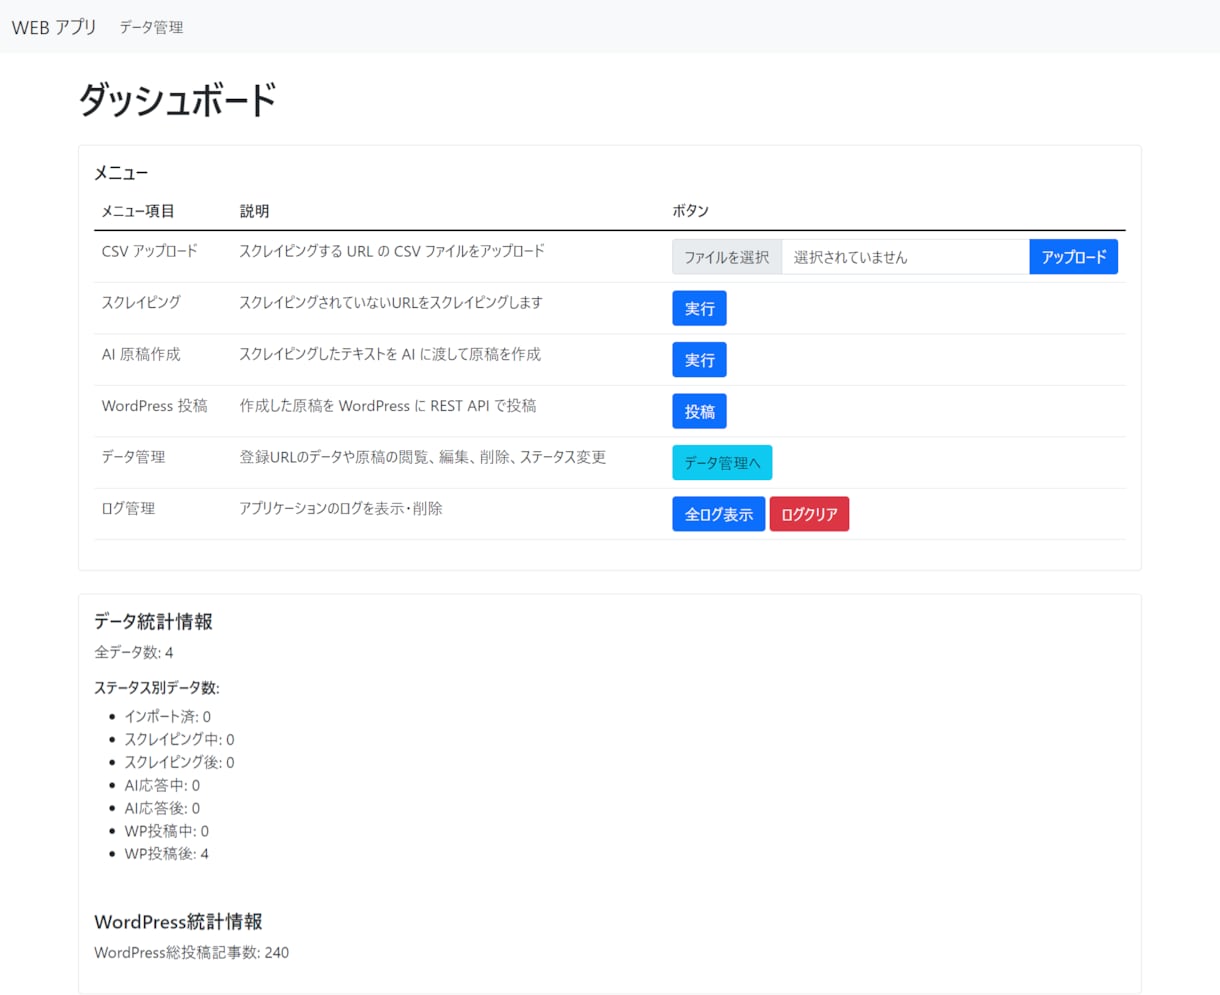
Task: Select the AI応答中: 0 list item
Action: pos(162,786)
